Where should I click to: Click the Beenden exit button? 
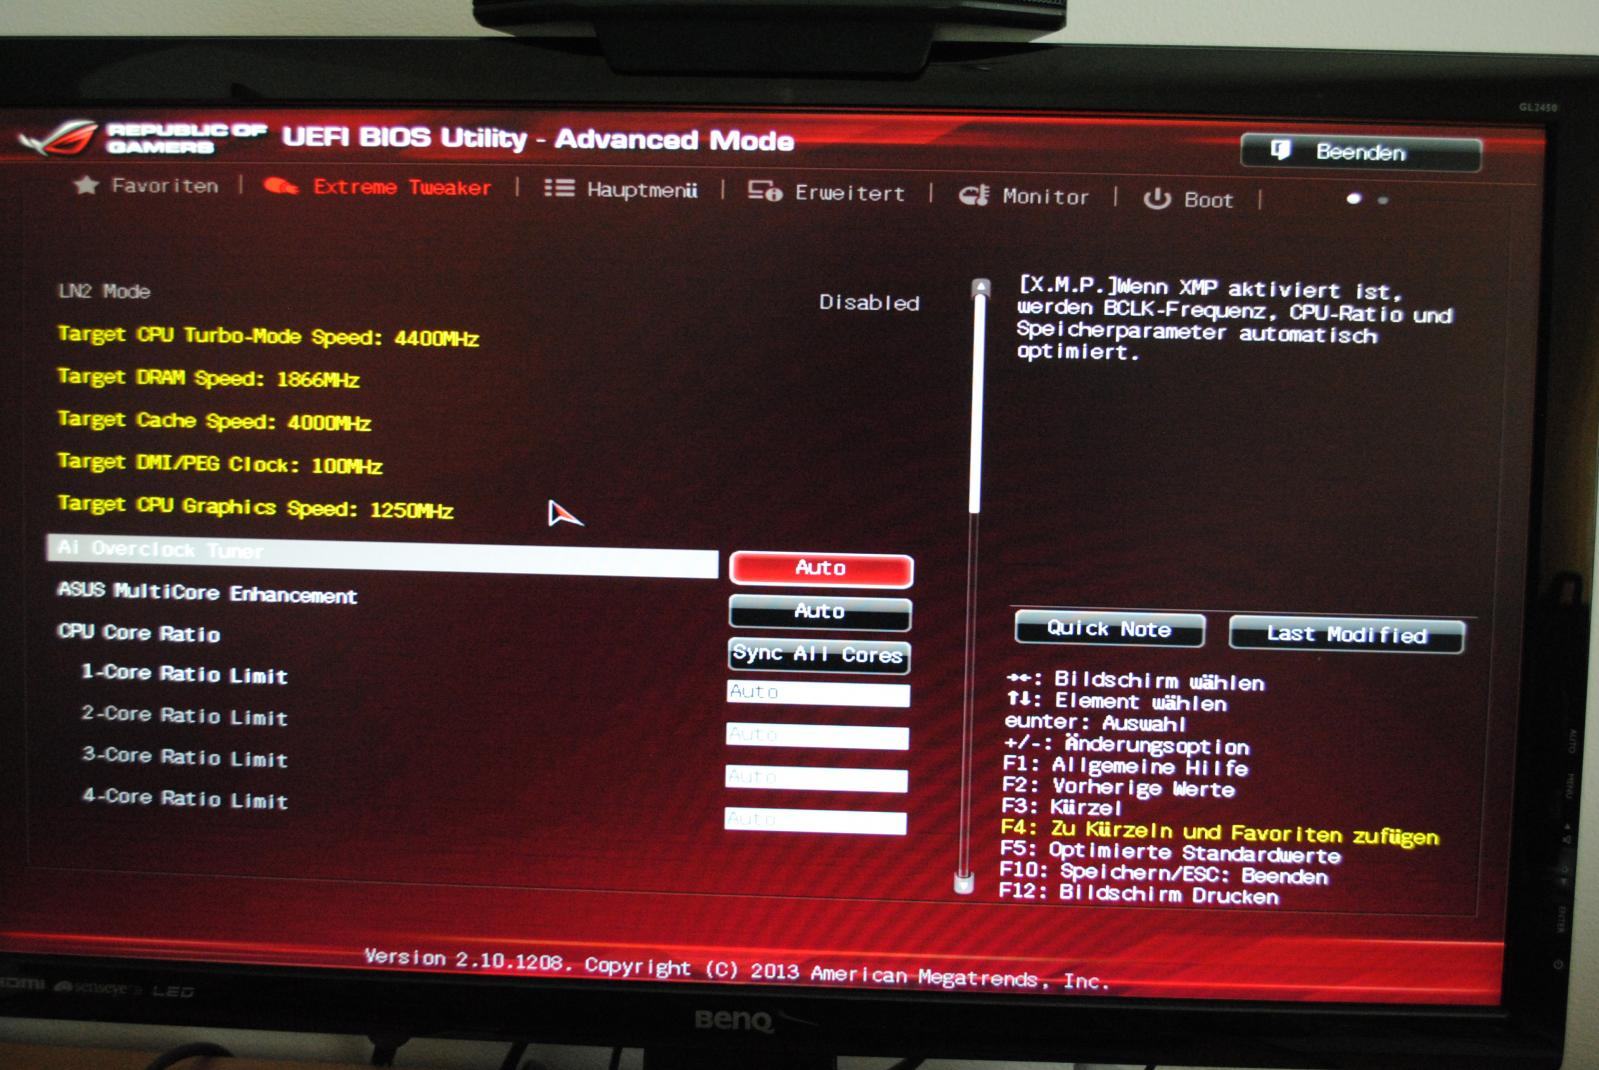pyautogui.click(x=1361, y=152)
